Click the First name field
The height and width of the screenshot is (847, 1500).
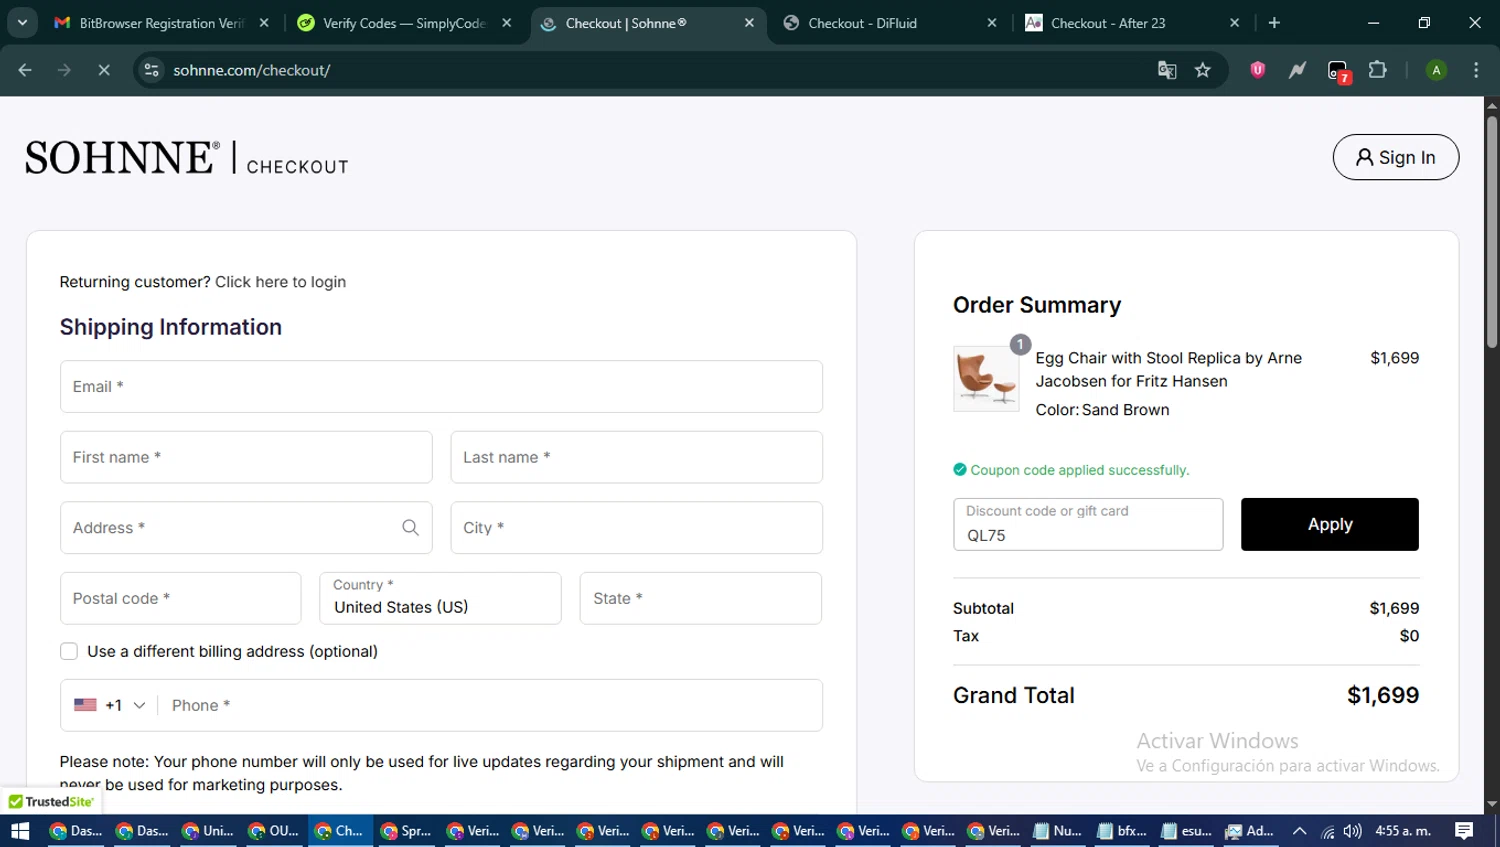pos(246,457)
